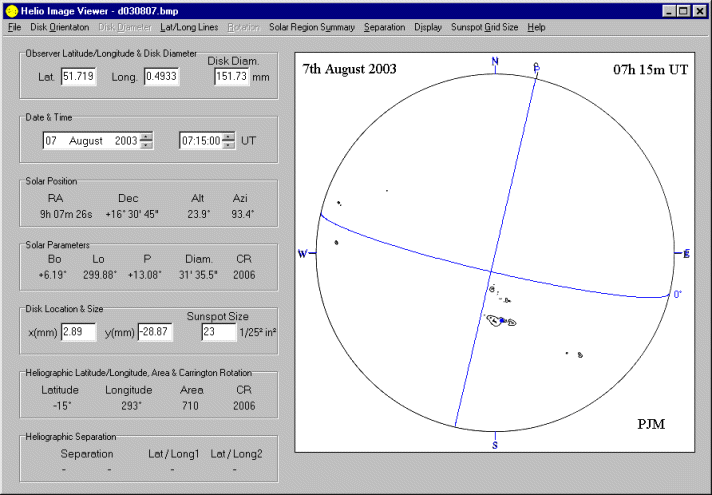
Task: Open the Lat/Long Lines menu
Action: coord(189,27)
